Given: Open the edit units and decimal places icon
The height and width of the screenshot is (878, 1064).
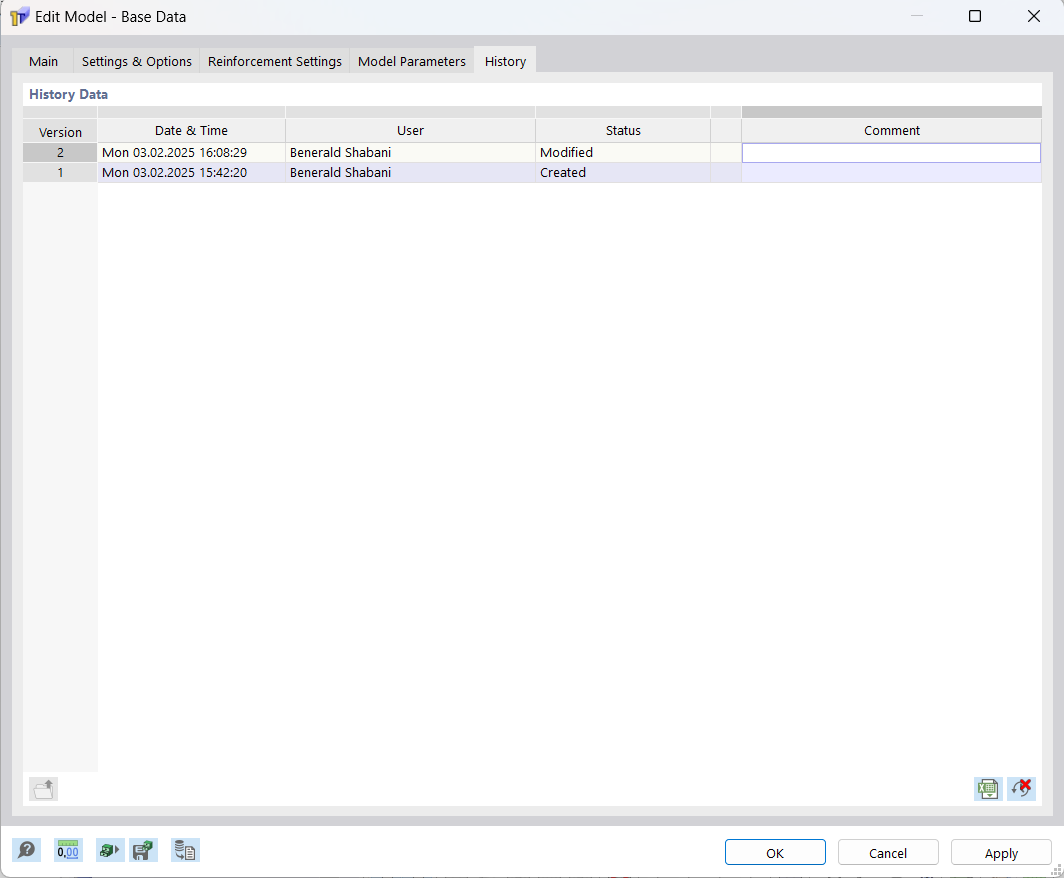Looking at the screenshot, I should (x=68, y=849).
